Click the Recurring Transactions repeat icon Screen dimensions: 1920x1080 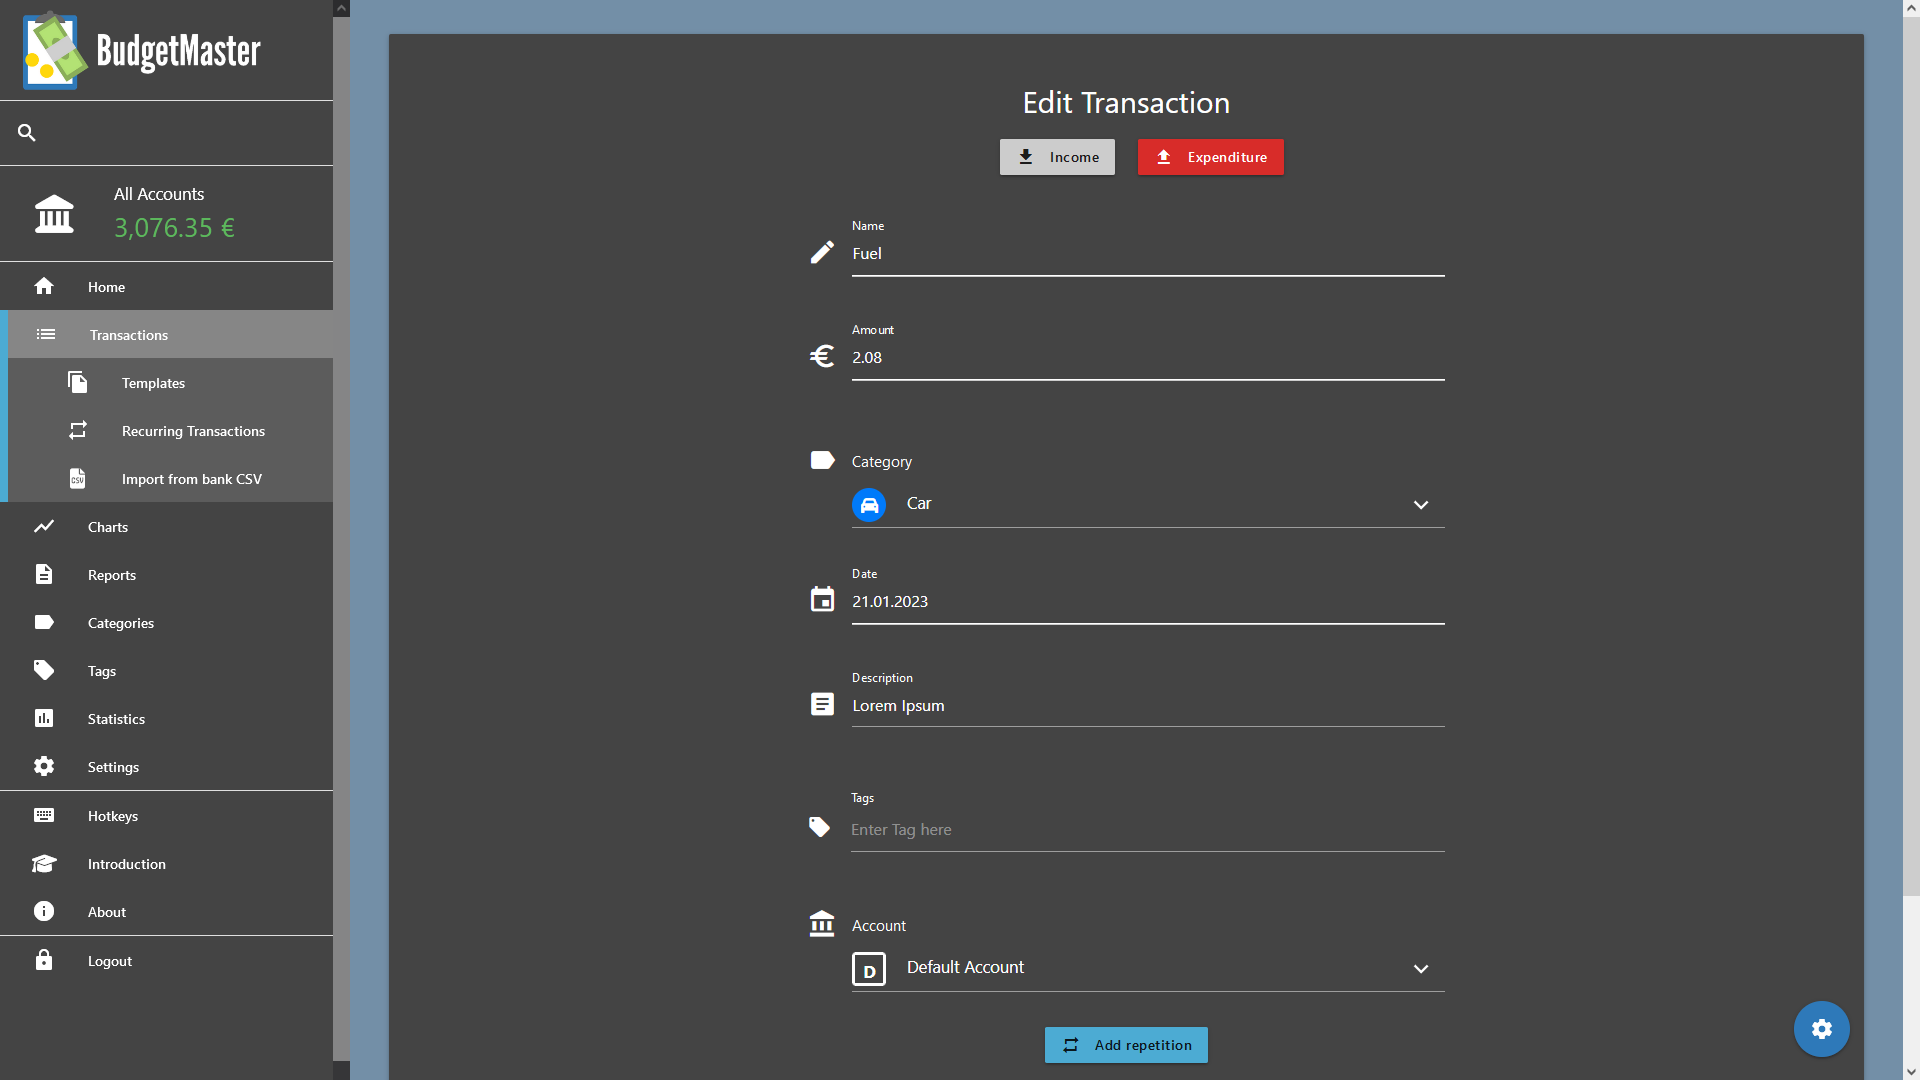pyautogui.click(x=78, y=430)
